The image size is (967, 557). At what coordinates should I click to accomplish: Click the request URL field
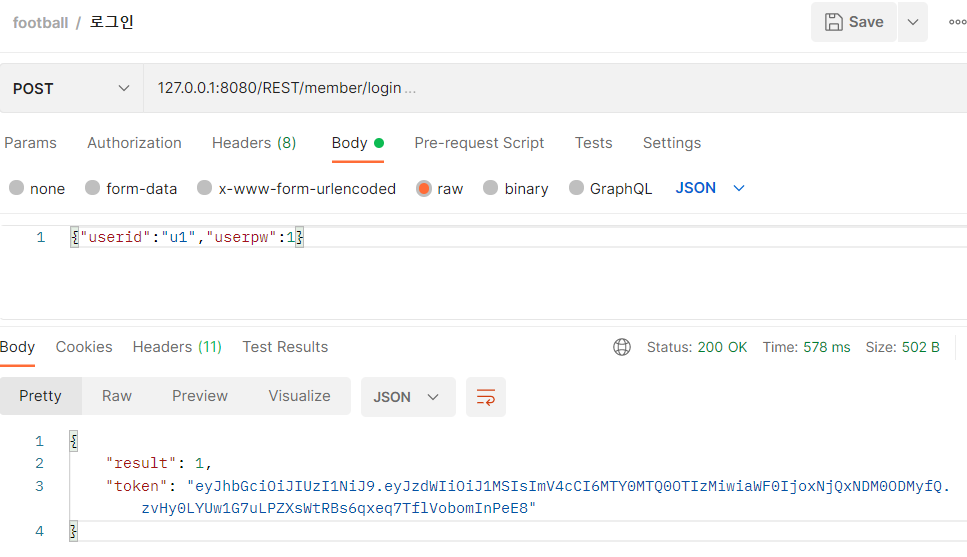(555, 88)
